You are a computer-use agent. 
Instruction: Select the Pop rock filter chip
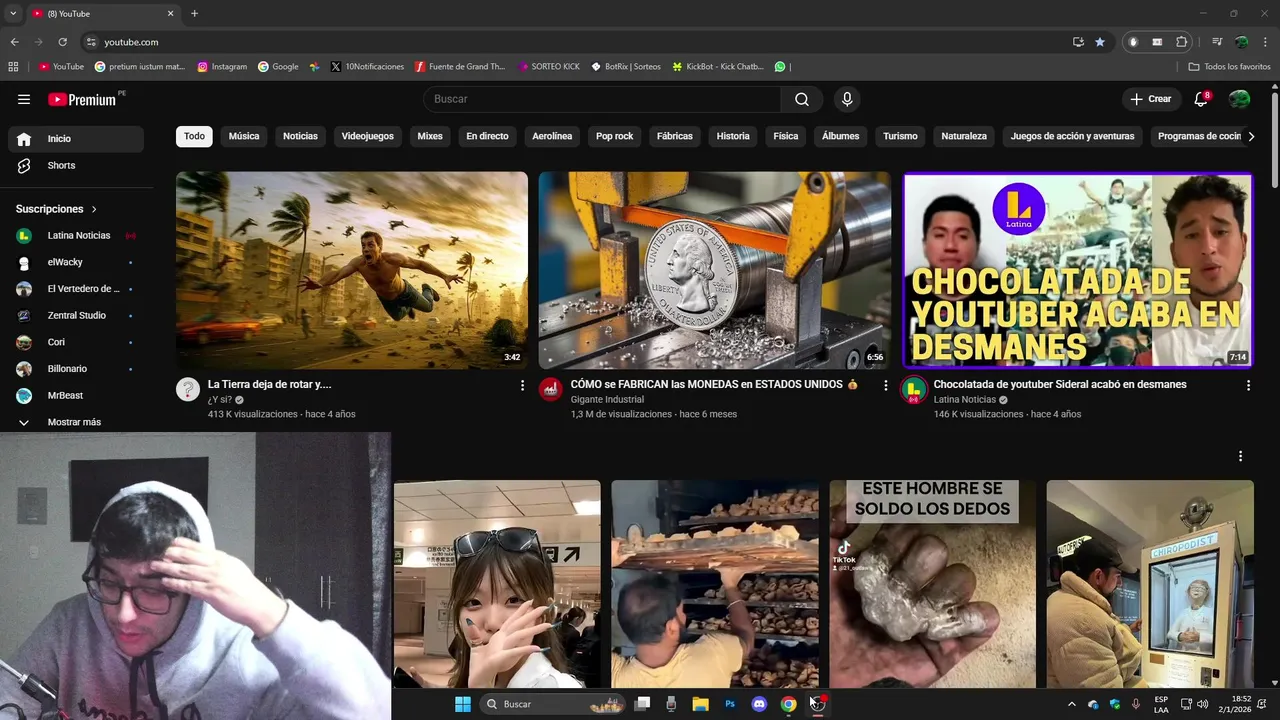(x=615, y=136)
